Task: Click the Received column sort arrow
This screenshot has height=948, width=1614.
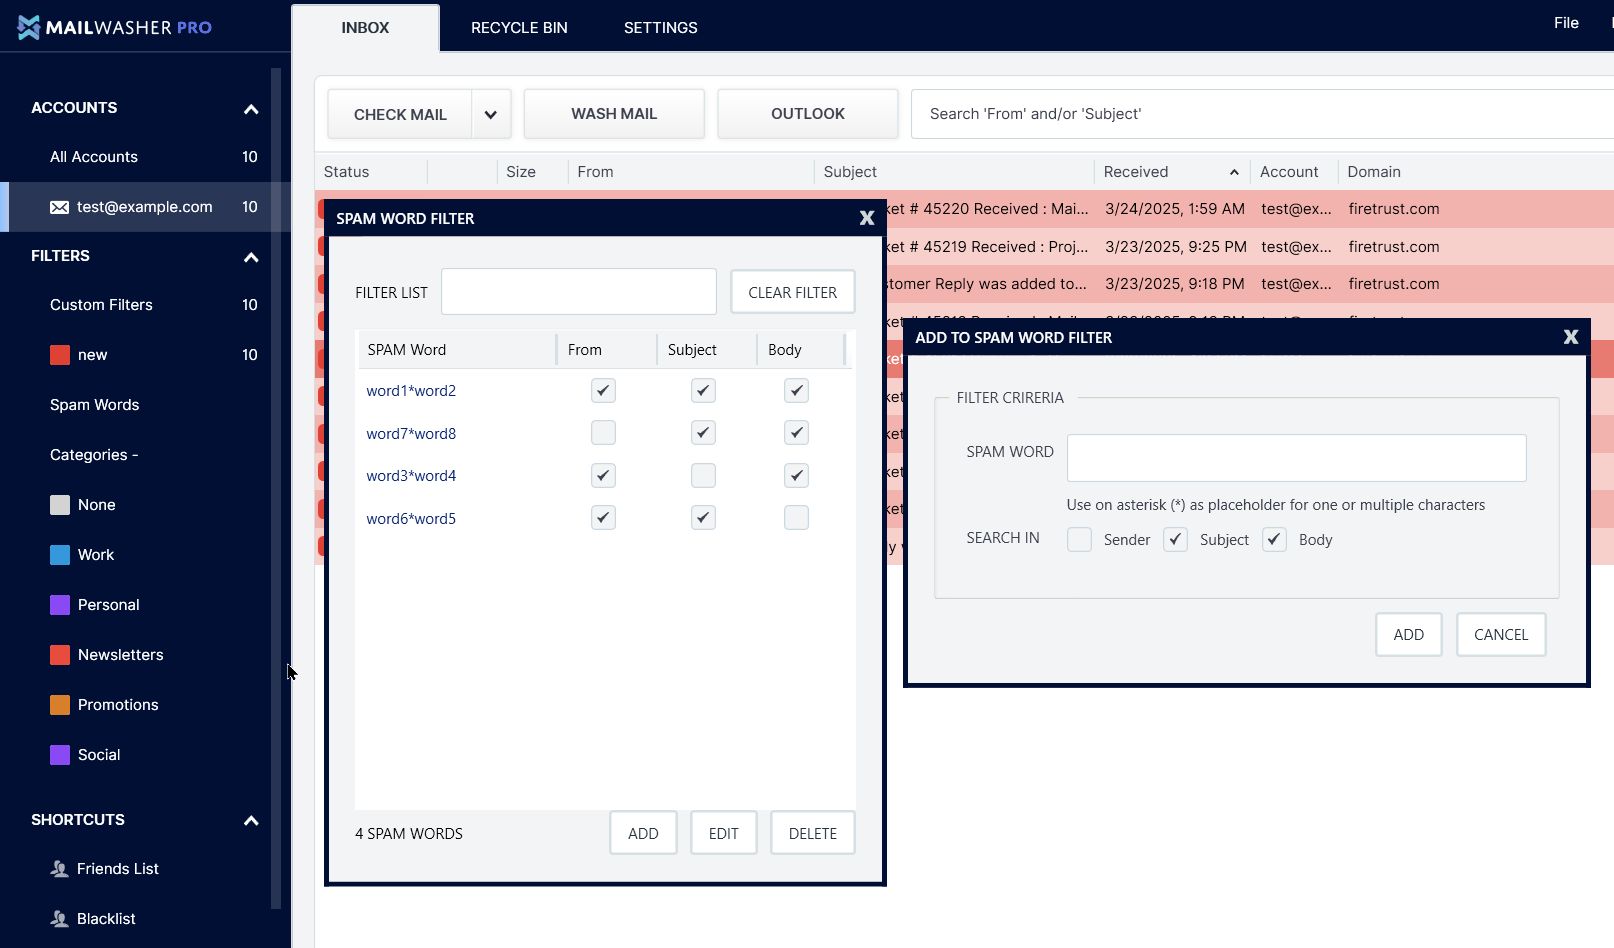Action: coord(1234,172)
